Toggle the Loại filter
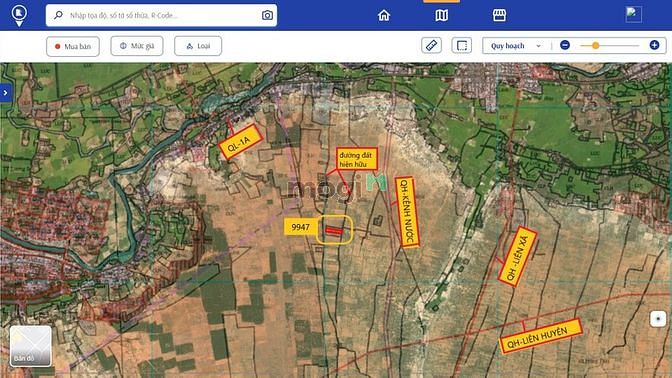672x378 pixels. tap(198, 46)
